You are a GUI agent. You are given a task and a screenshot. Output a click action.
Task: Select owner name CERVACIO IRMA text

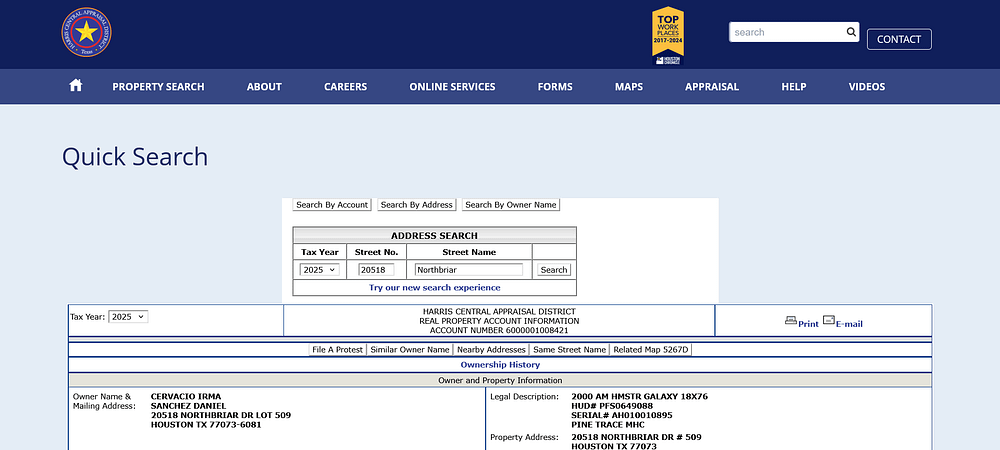click(186, 396)
